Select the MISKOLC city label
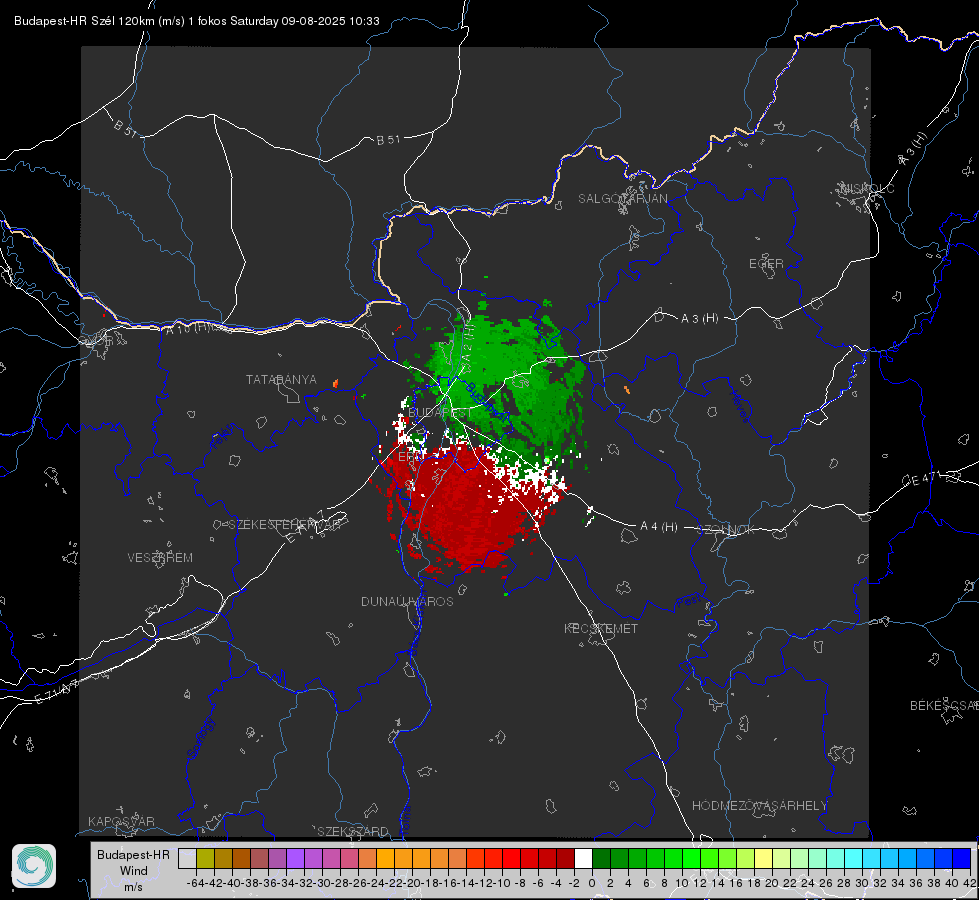 tap(867, 188)
